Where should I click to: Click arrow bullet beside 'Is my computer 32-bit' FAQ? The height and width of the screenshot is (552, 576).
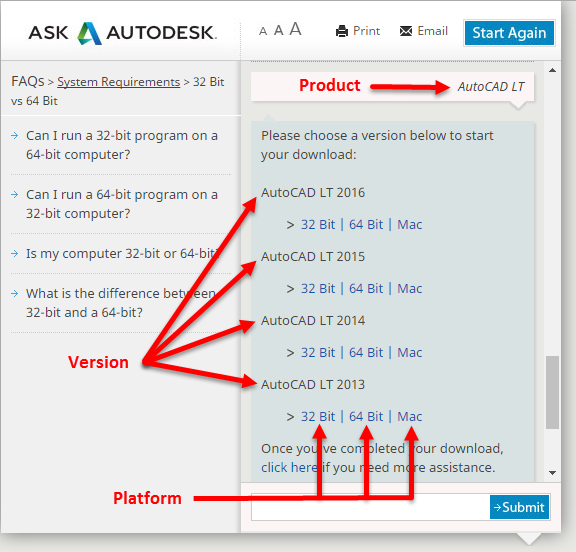click(15, 253)
